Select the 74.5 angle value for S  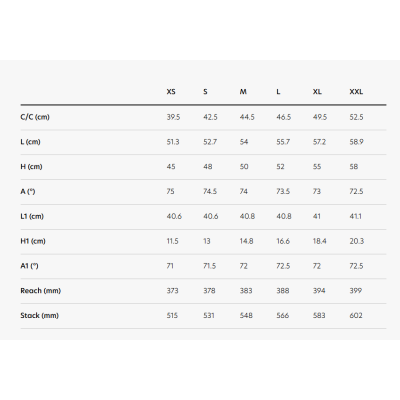click(x=210, y=191)
